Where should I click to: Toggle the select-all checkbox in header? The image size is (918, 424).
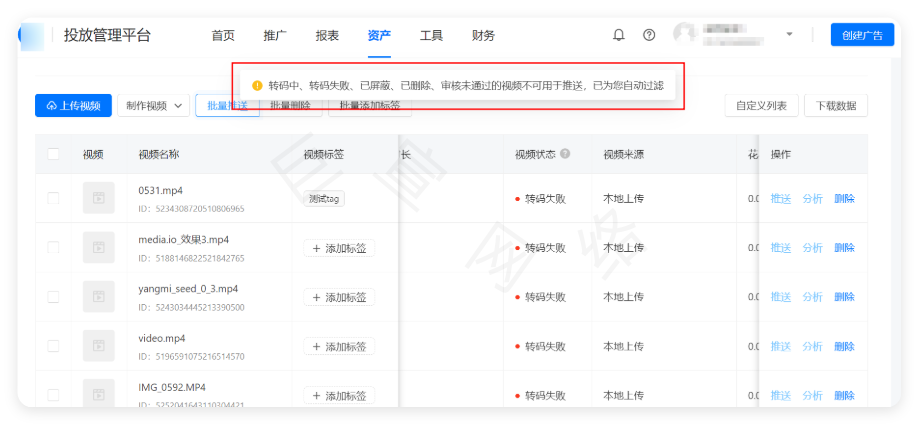(x=53, y=154)
